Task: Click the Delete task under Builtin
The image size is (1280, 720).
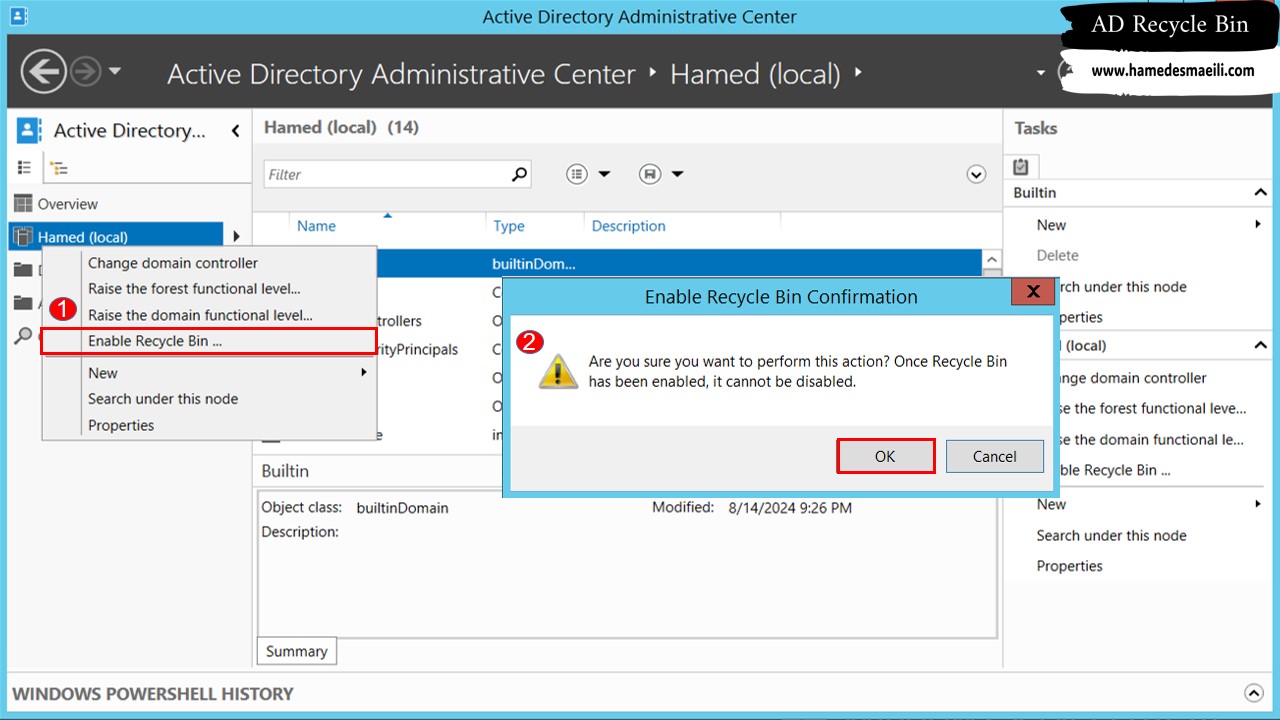Action: tap(1057, 256)
